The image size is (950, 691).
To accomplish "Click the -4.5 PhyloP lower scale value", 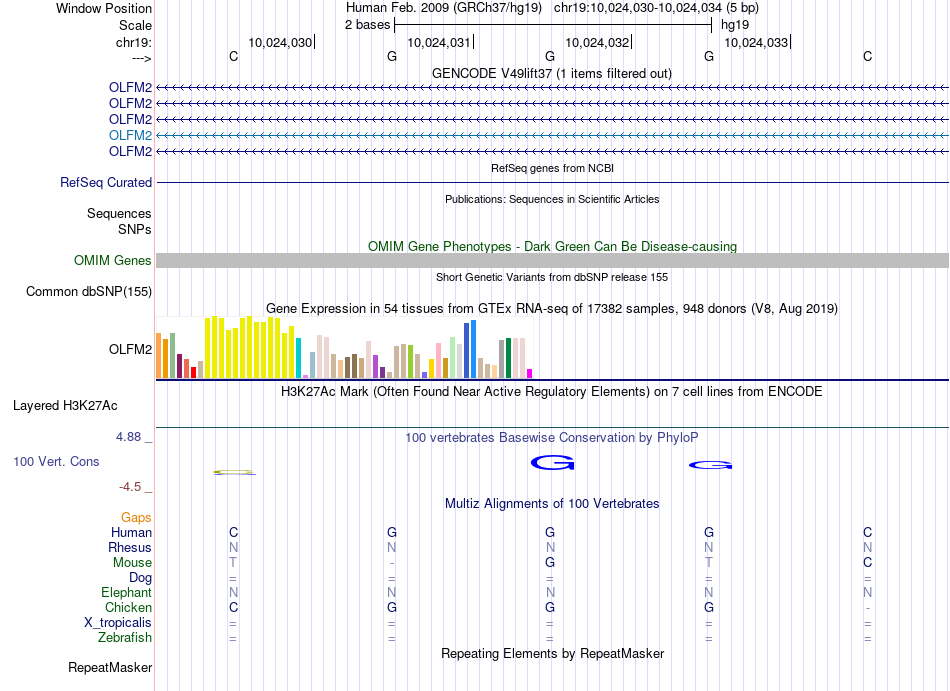I will [130, 487].
